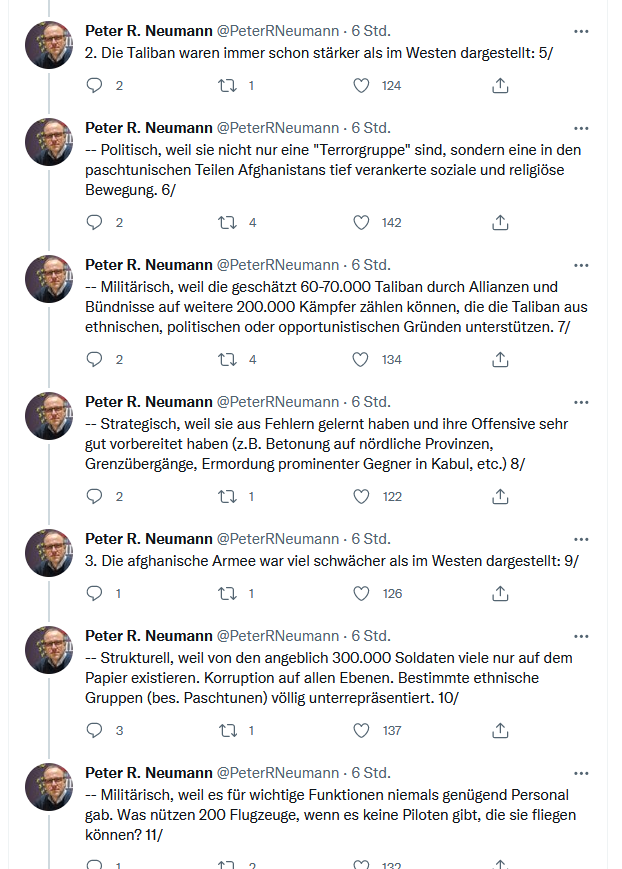This screenshot has width=622, height=869.
Task: Like the tweet numbered 9/
Action: [x=363, y=593]
